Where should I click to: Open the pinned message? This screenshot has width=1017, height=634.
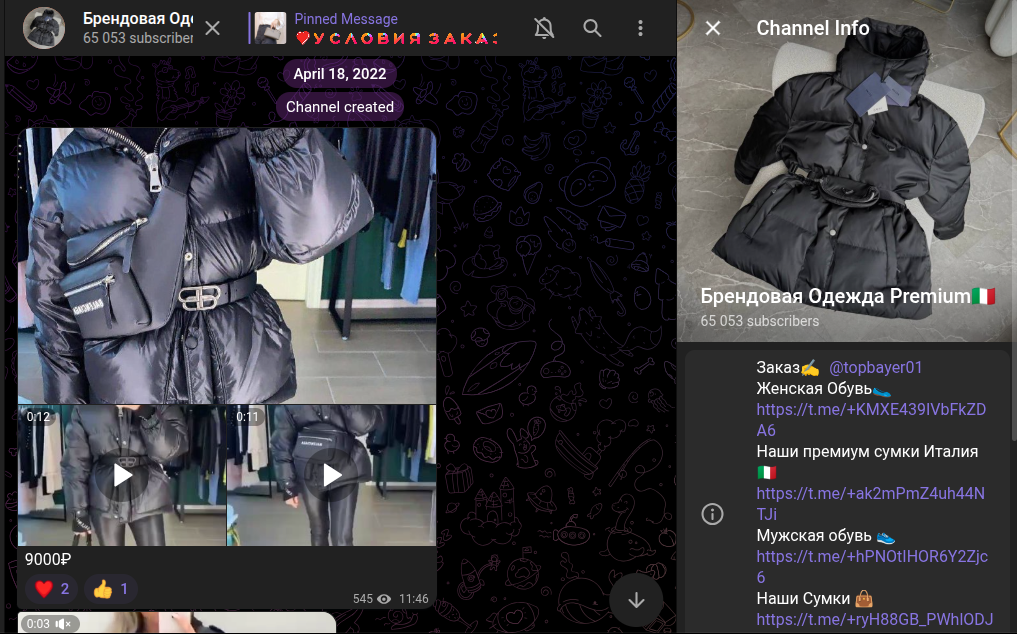pyautogui.click(x=380, y=28)
